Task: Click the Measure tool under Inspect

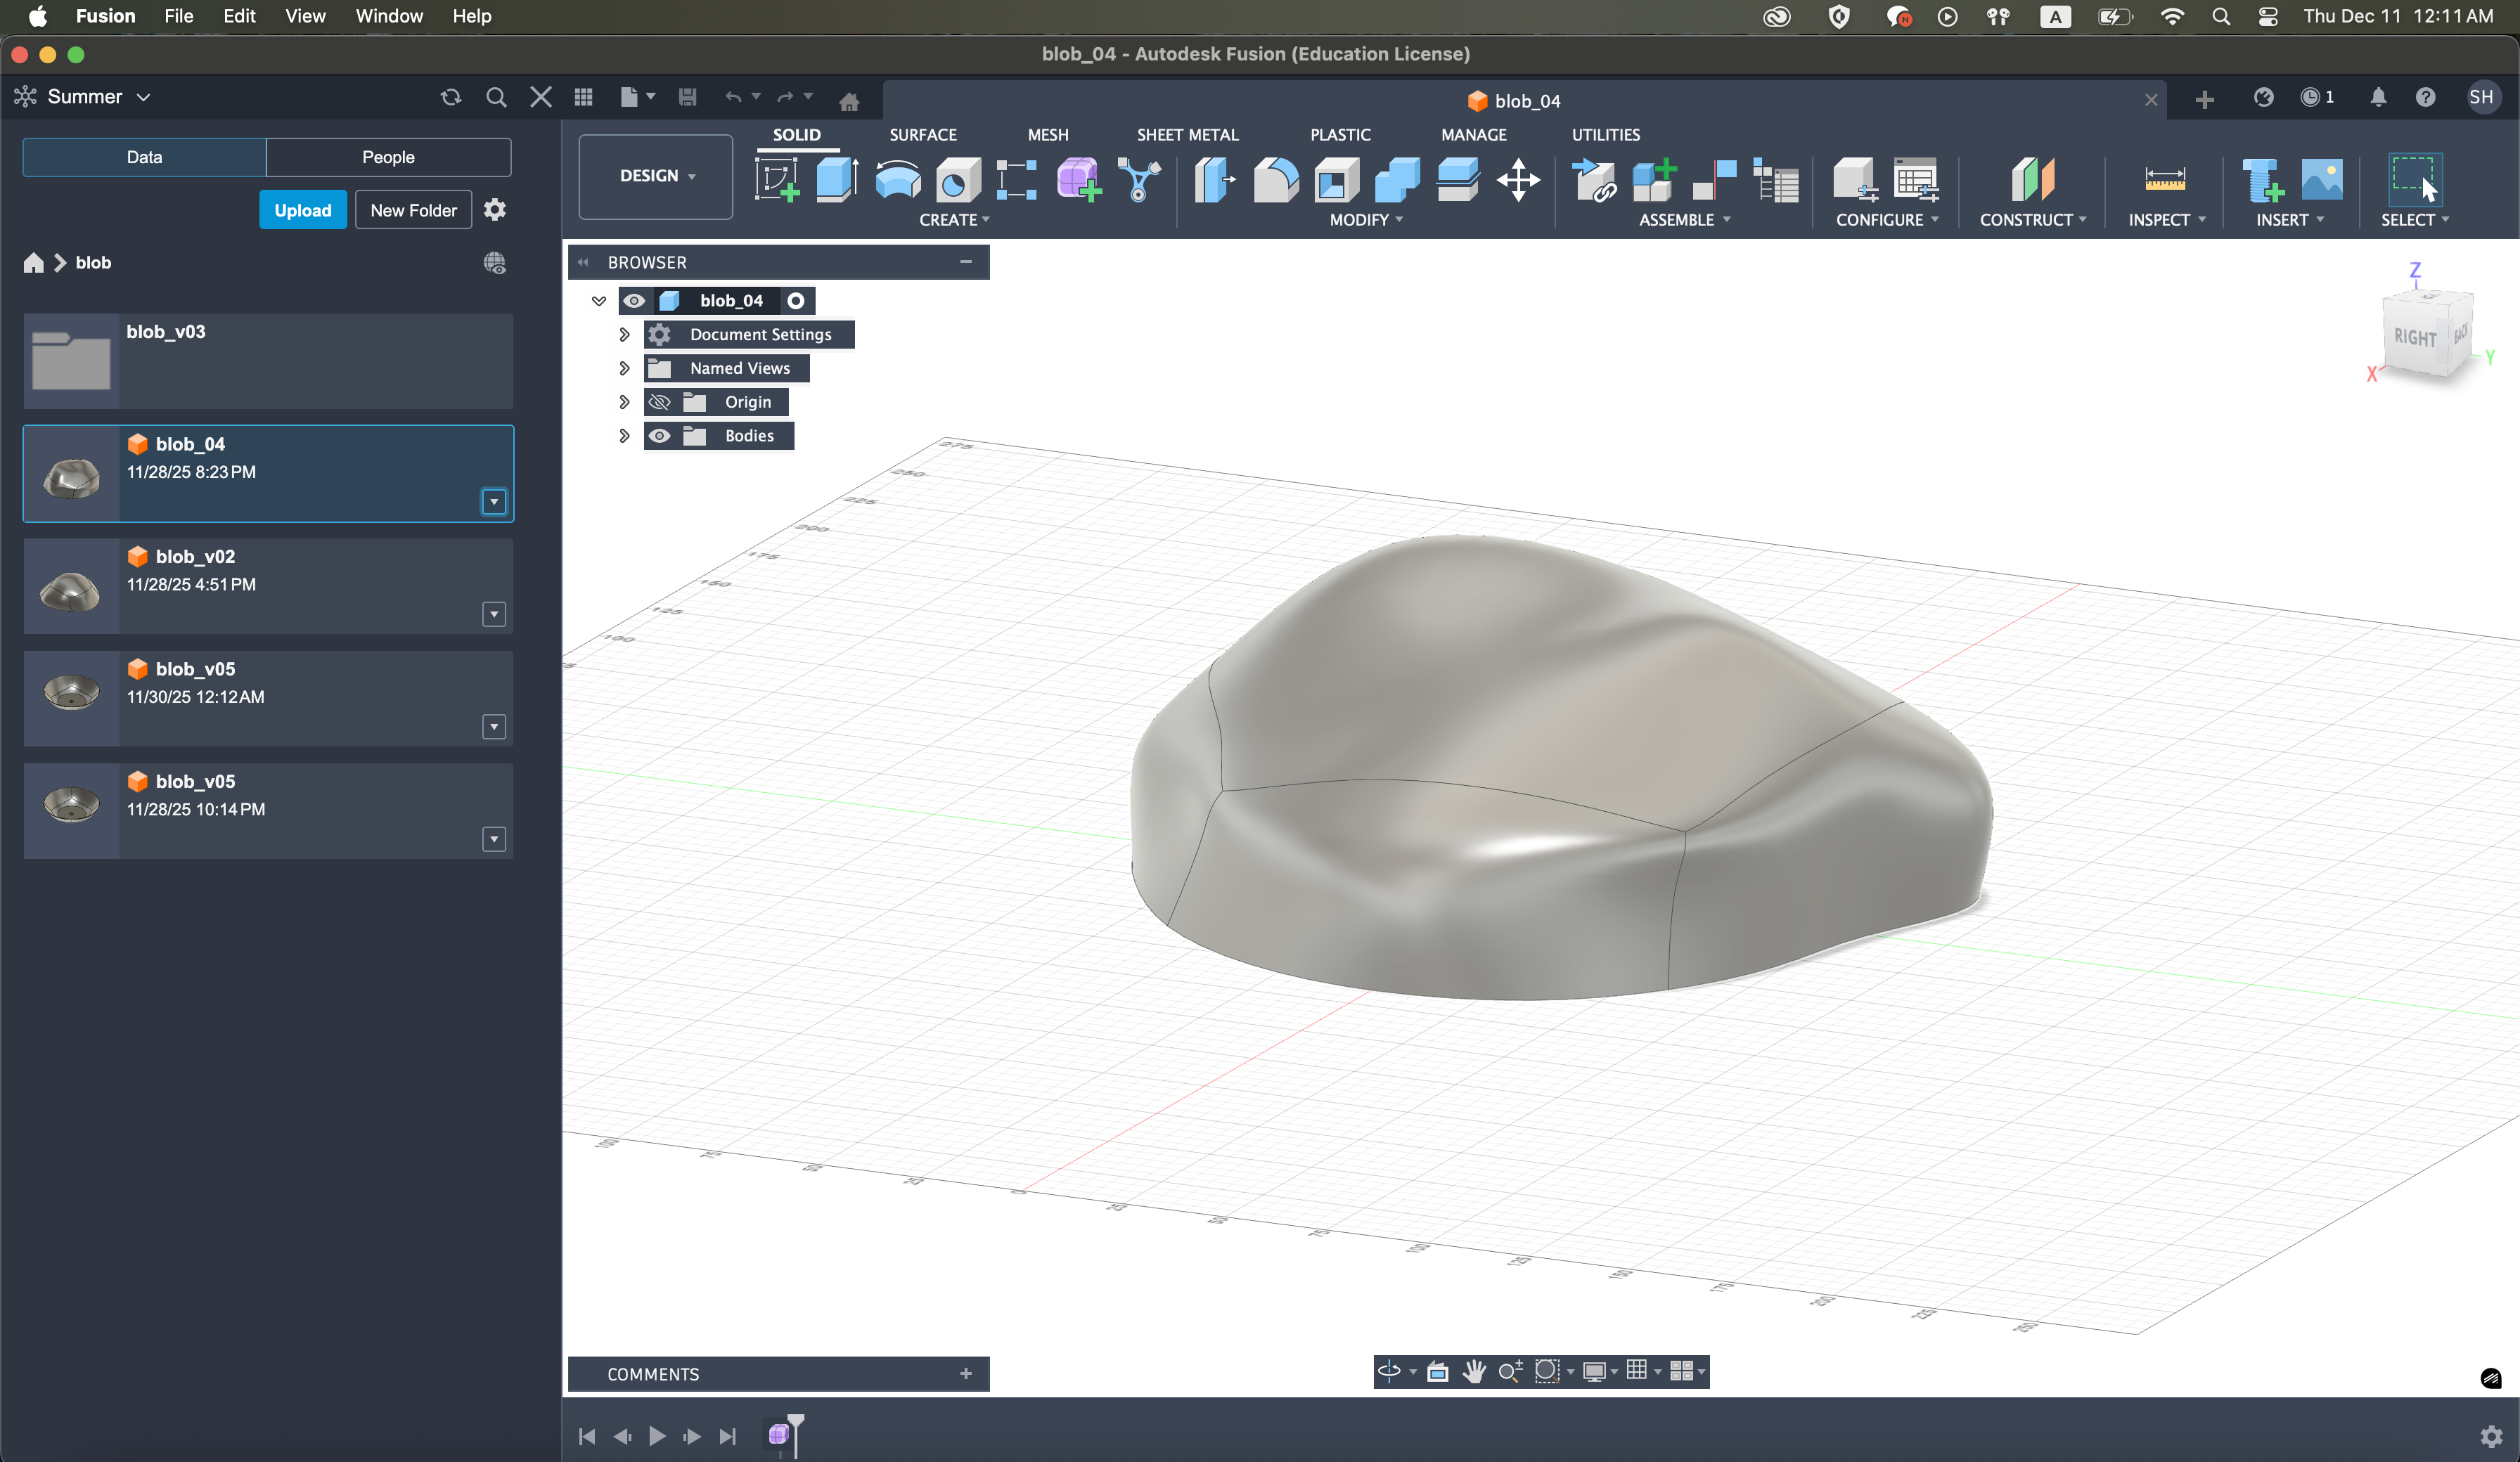Action: [x=2164, y=181]
